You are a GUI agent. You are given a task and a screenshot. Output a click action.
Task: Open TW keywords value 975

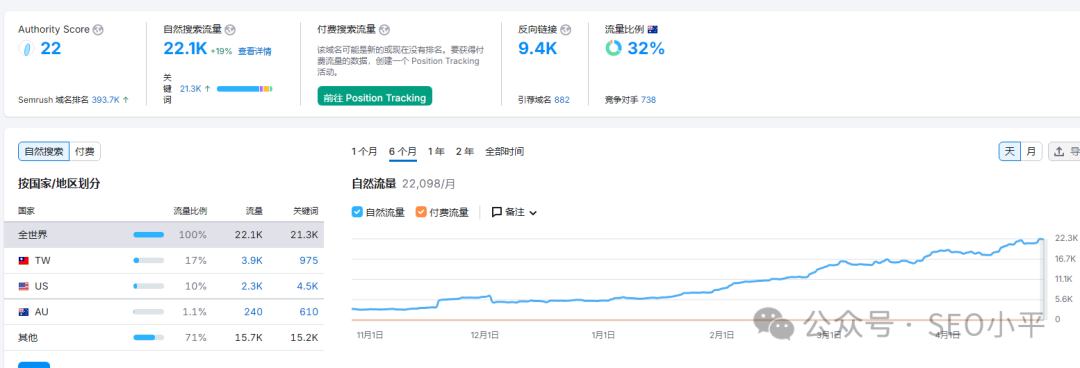point(309,260)
